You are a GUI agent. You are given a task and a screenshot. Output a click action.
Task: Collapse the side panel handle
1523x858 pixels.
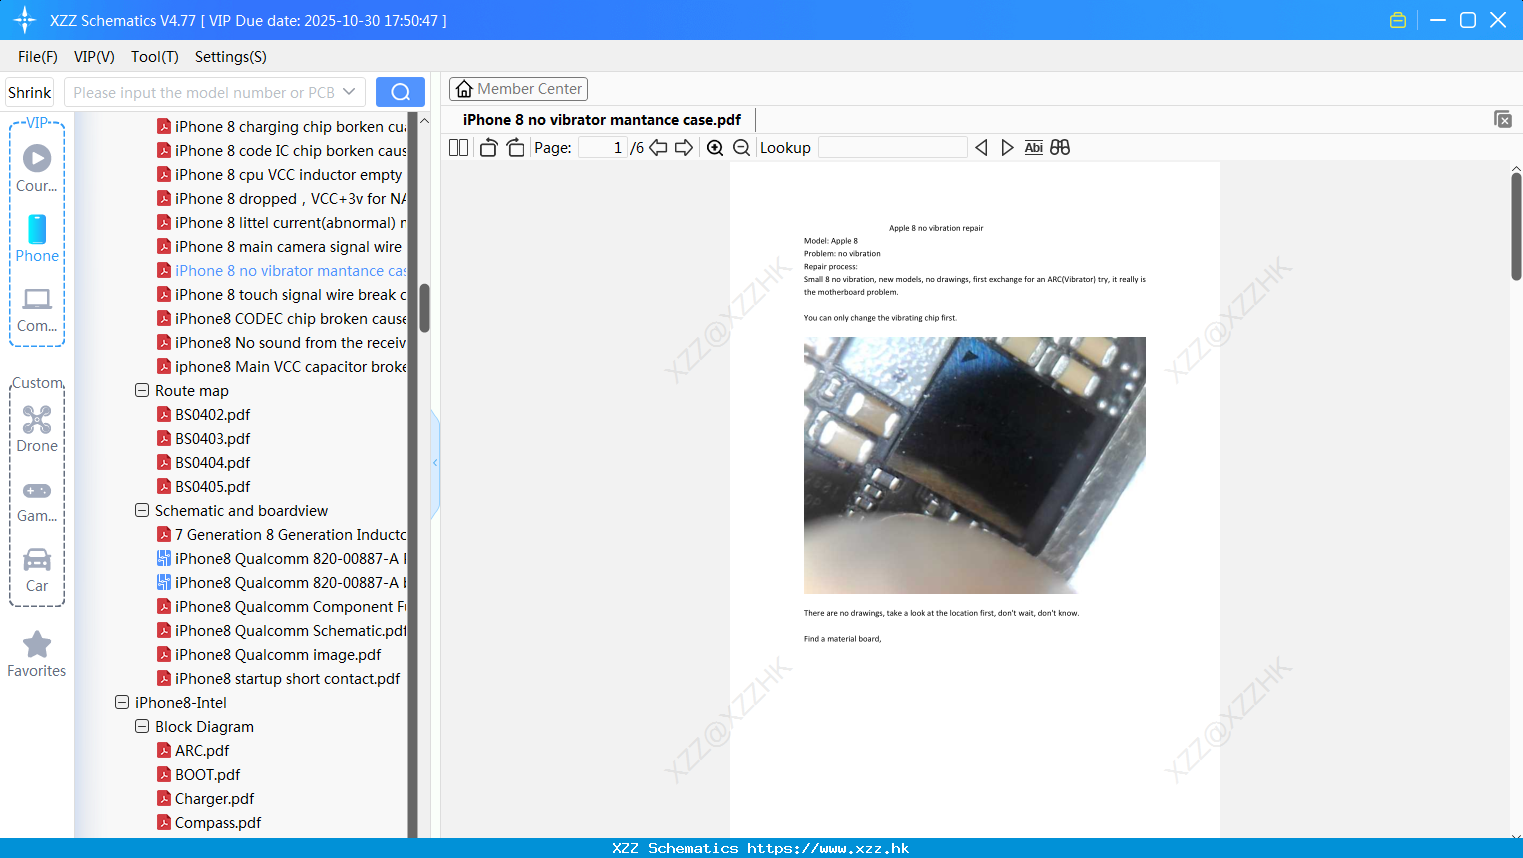tap(435, 463)
